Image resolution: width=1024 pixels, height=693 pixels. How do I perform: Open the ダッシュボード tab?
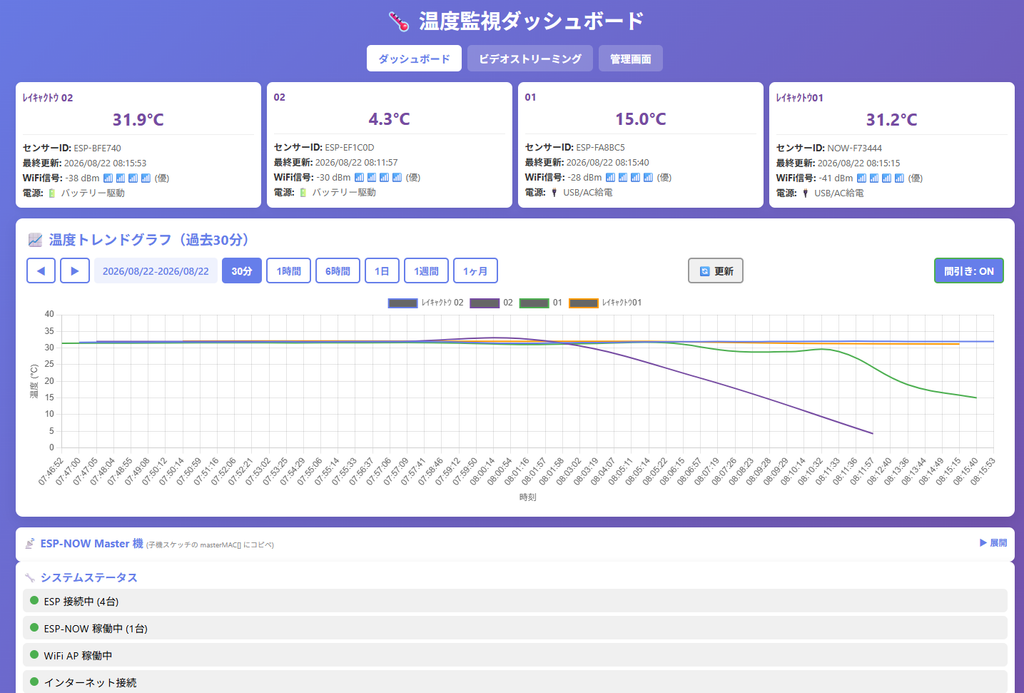pyautogui.click(x=414, y=59)
